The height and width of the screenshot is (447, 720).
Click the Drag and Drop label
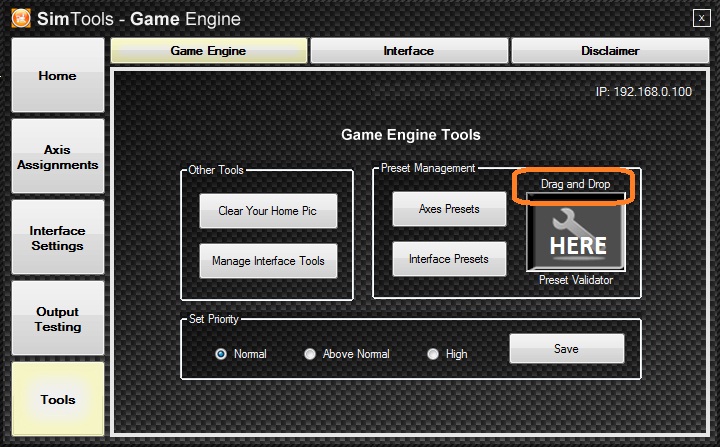(575, 184)
